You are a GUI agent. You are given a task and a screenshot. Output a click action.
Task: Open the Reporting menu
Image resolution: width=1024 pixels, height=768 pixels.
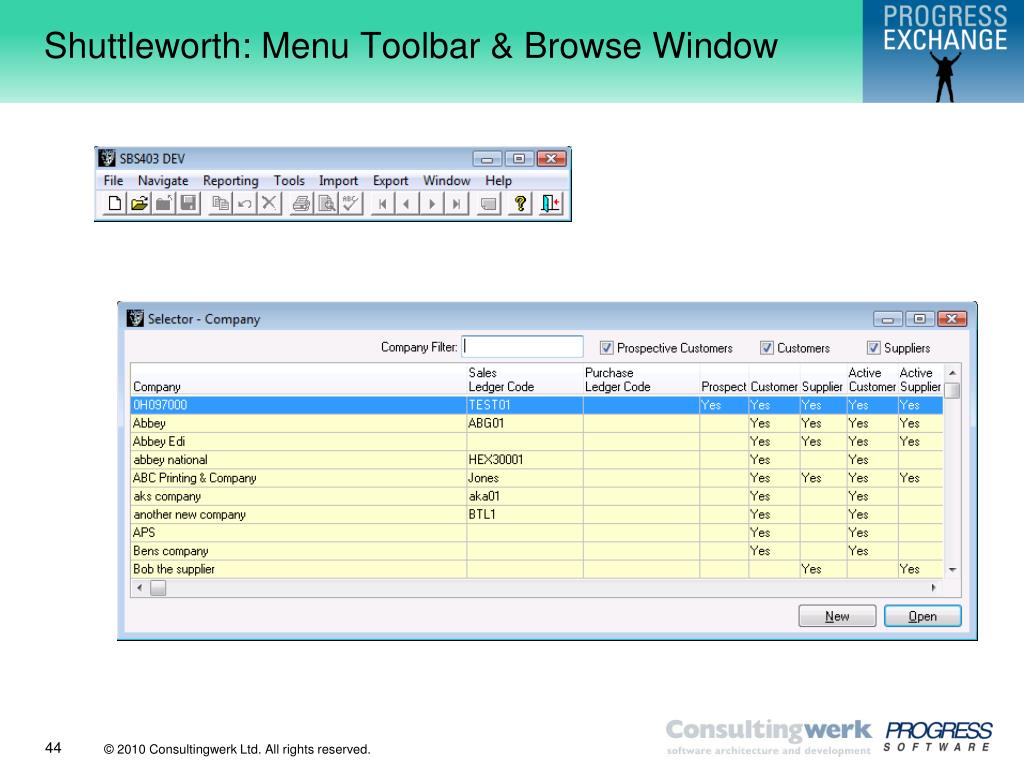(231, 180)
